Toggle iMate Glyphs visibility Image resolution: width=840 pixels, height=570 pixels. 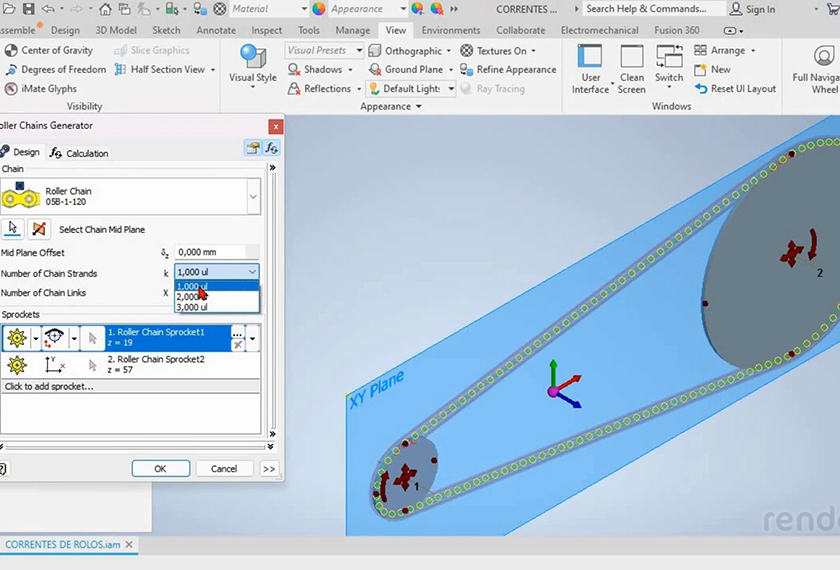[10, 89]
